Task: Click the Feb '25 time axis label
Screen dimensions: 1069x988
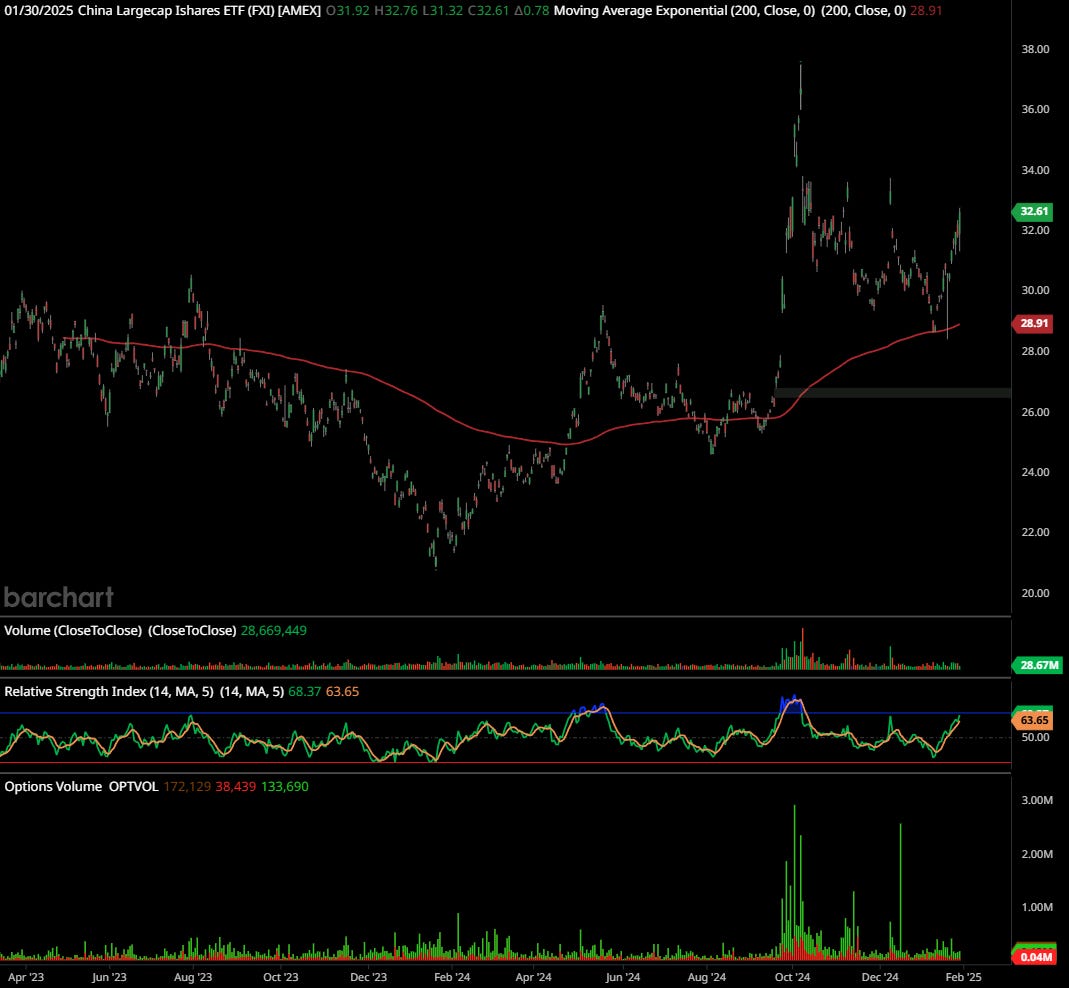Action: tap(963, 977)
